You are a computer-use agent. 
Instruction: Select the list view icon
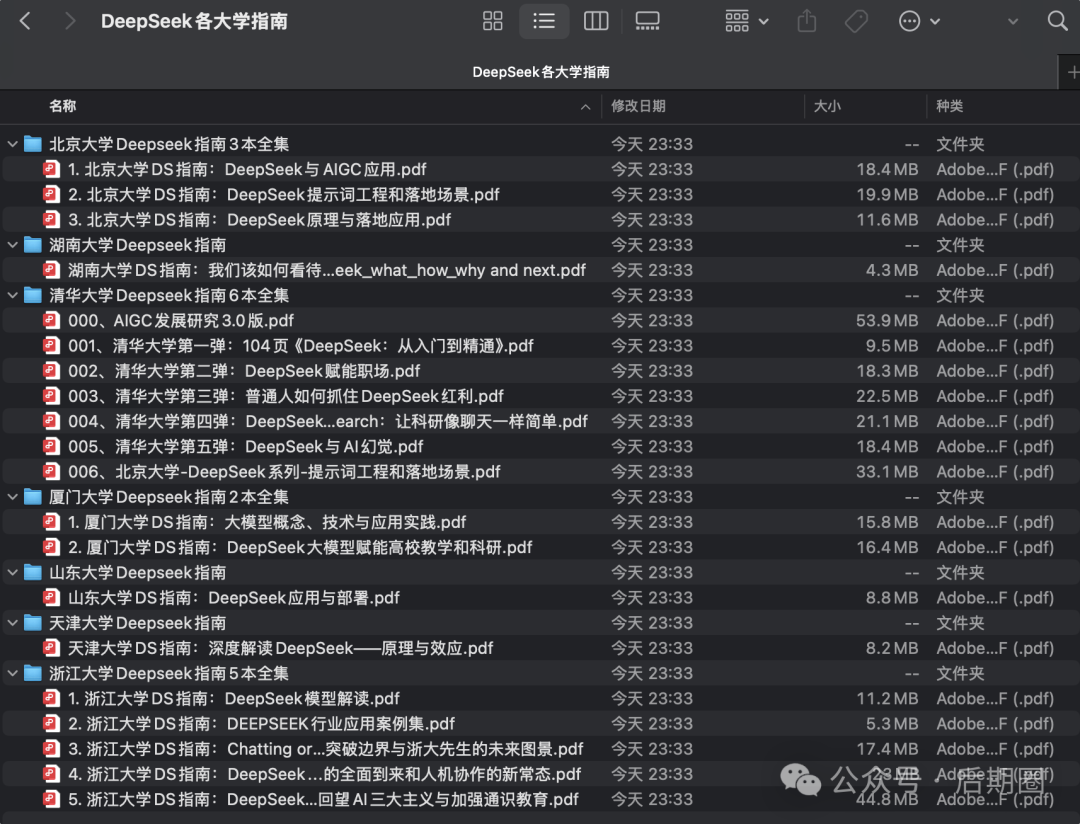[544, 20]
